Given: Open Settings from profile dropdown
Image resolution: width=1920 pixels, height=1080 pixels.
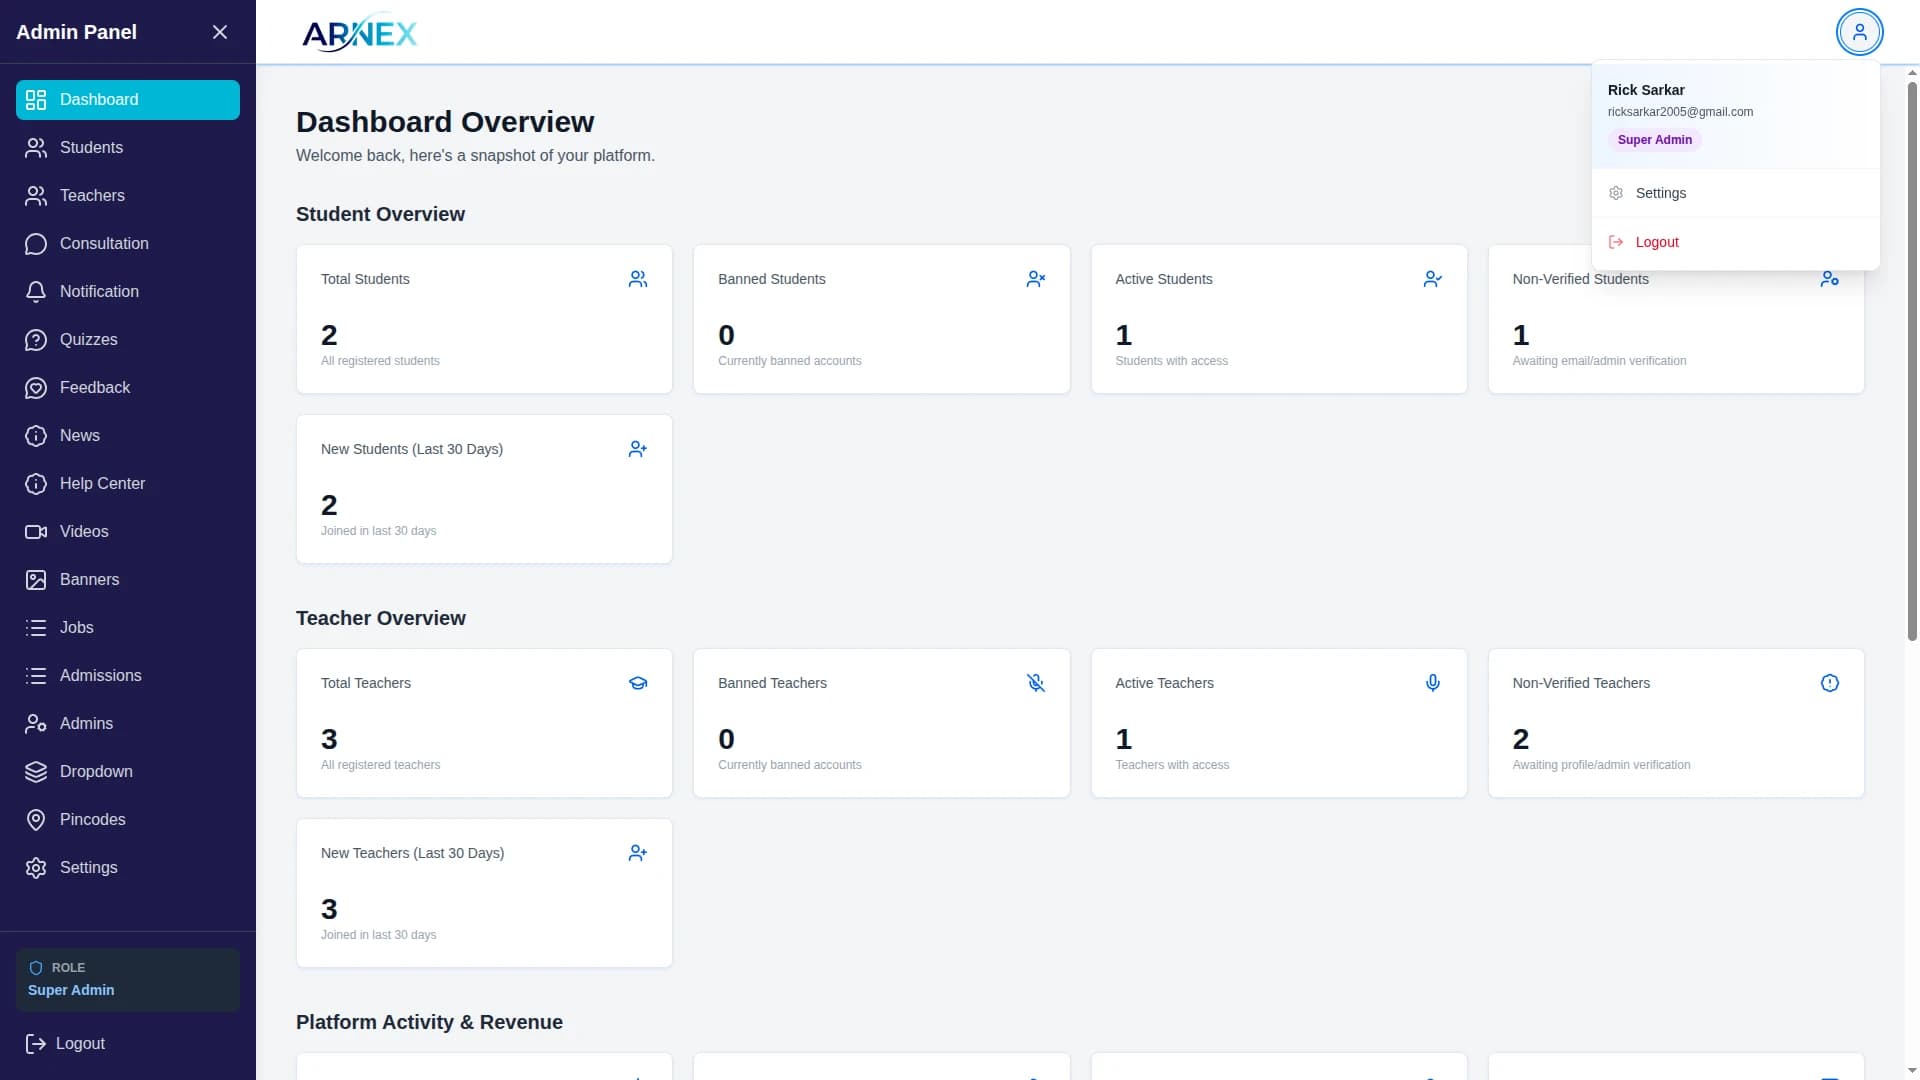Looking at the screenshot, I should coord(1660,193).
